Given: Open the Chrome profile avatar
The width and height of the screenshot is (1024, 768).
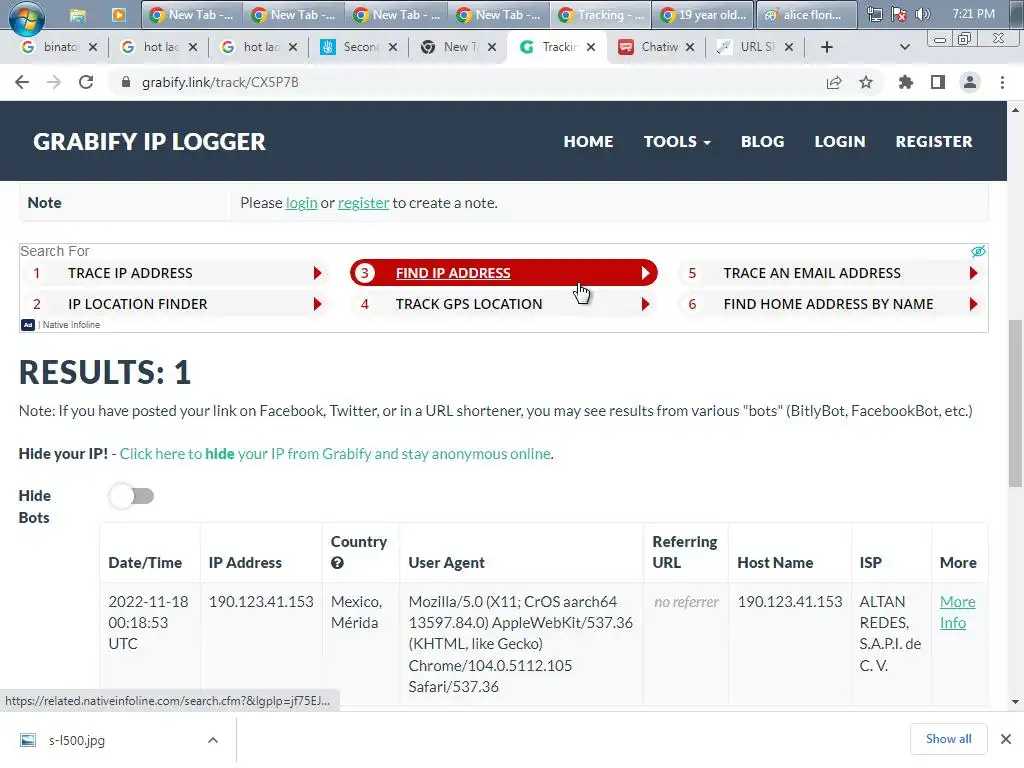Looking at the screenshot, I should click(x=970, y=82).
